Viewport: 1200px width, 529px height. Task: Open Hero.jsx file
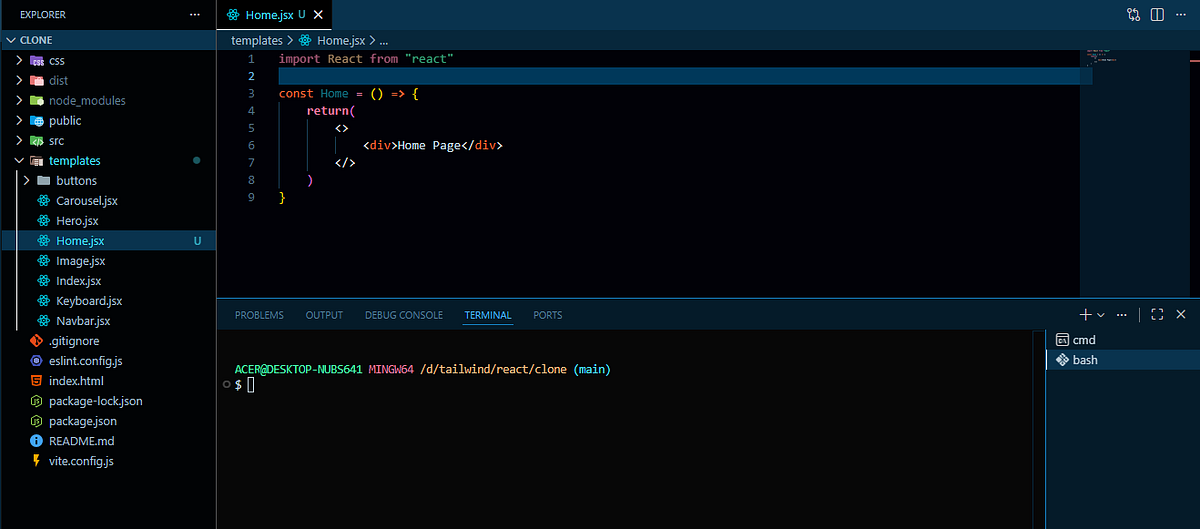[109, 220]
